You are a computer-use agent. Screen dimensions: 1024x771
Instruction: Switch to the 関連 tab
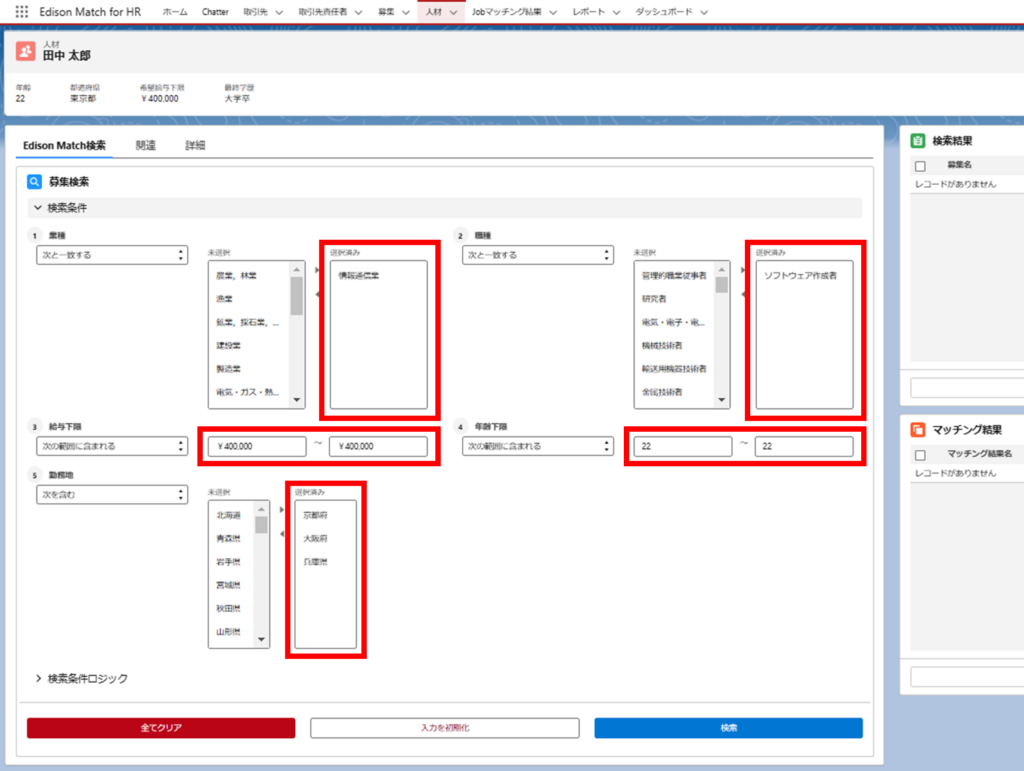(x=146, y=146)
